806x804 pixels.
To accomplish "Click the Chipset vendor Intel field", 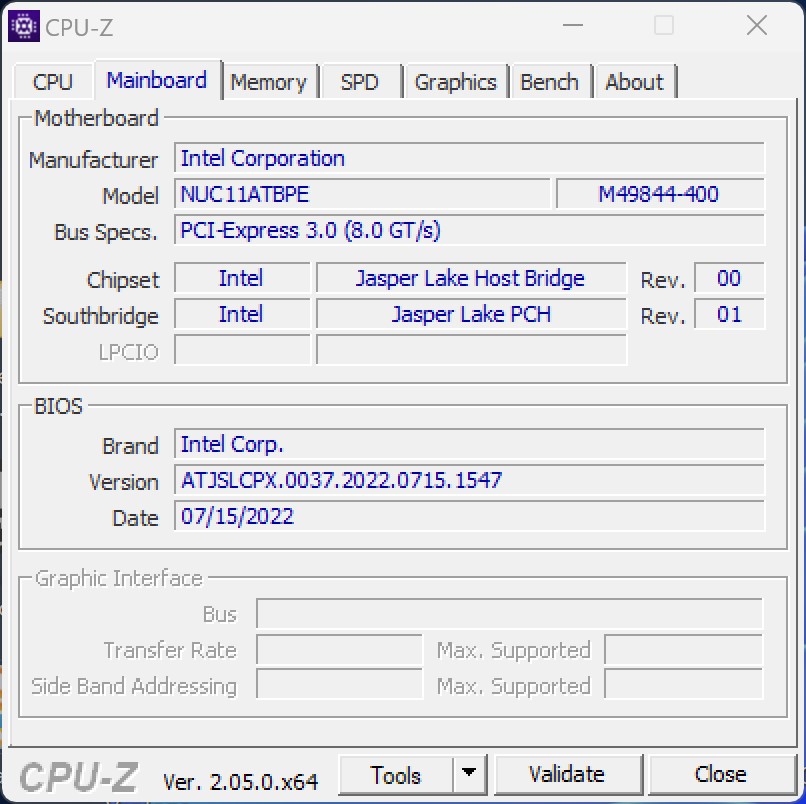I will pyautogui.click(x=242, y=278).
